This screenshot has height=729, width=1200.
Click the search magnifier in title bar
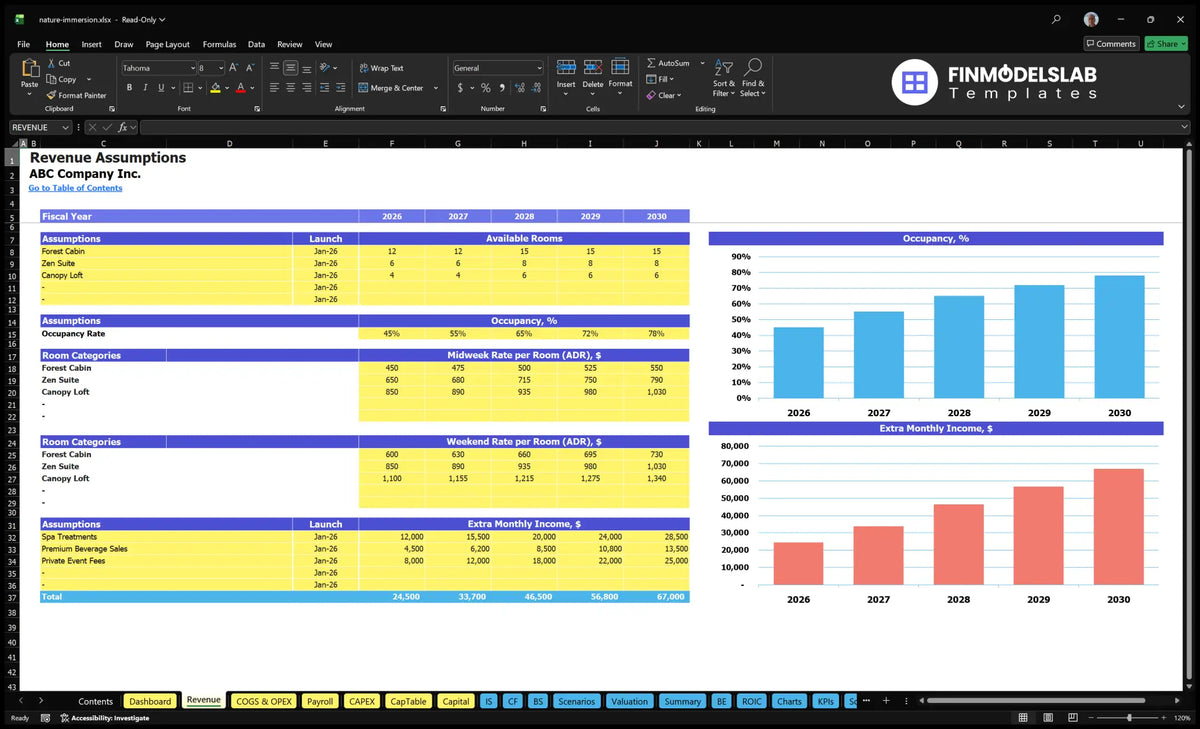click(x=1056, y=19)
